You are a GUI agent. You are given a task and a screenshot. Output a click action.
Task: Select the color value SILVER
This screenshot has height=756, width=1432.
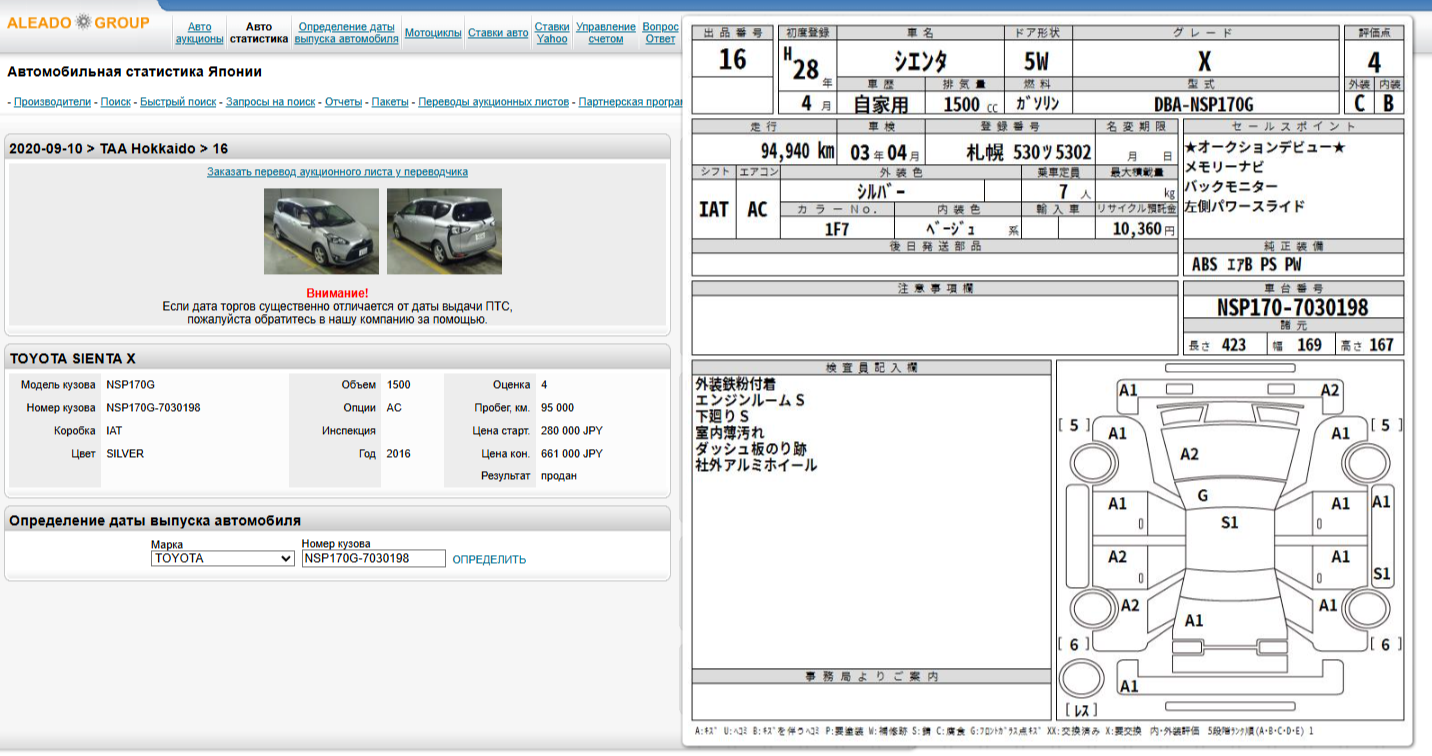tap(125, 454)
